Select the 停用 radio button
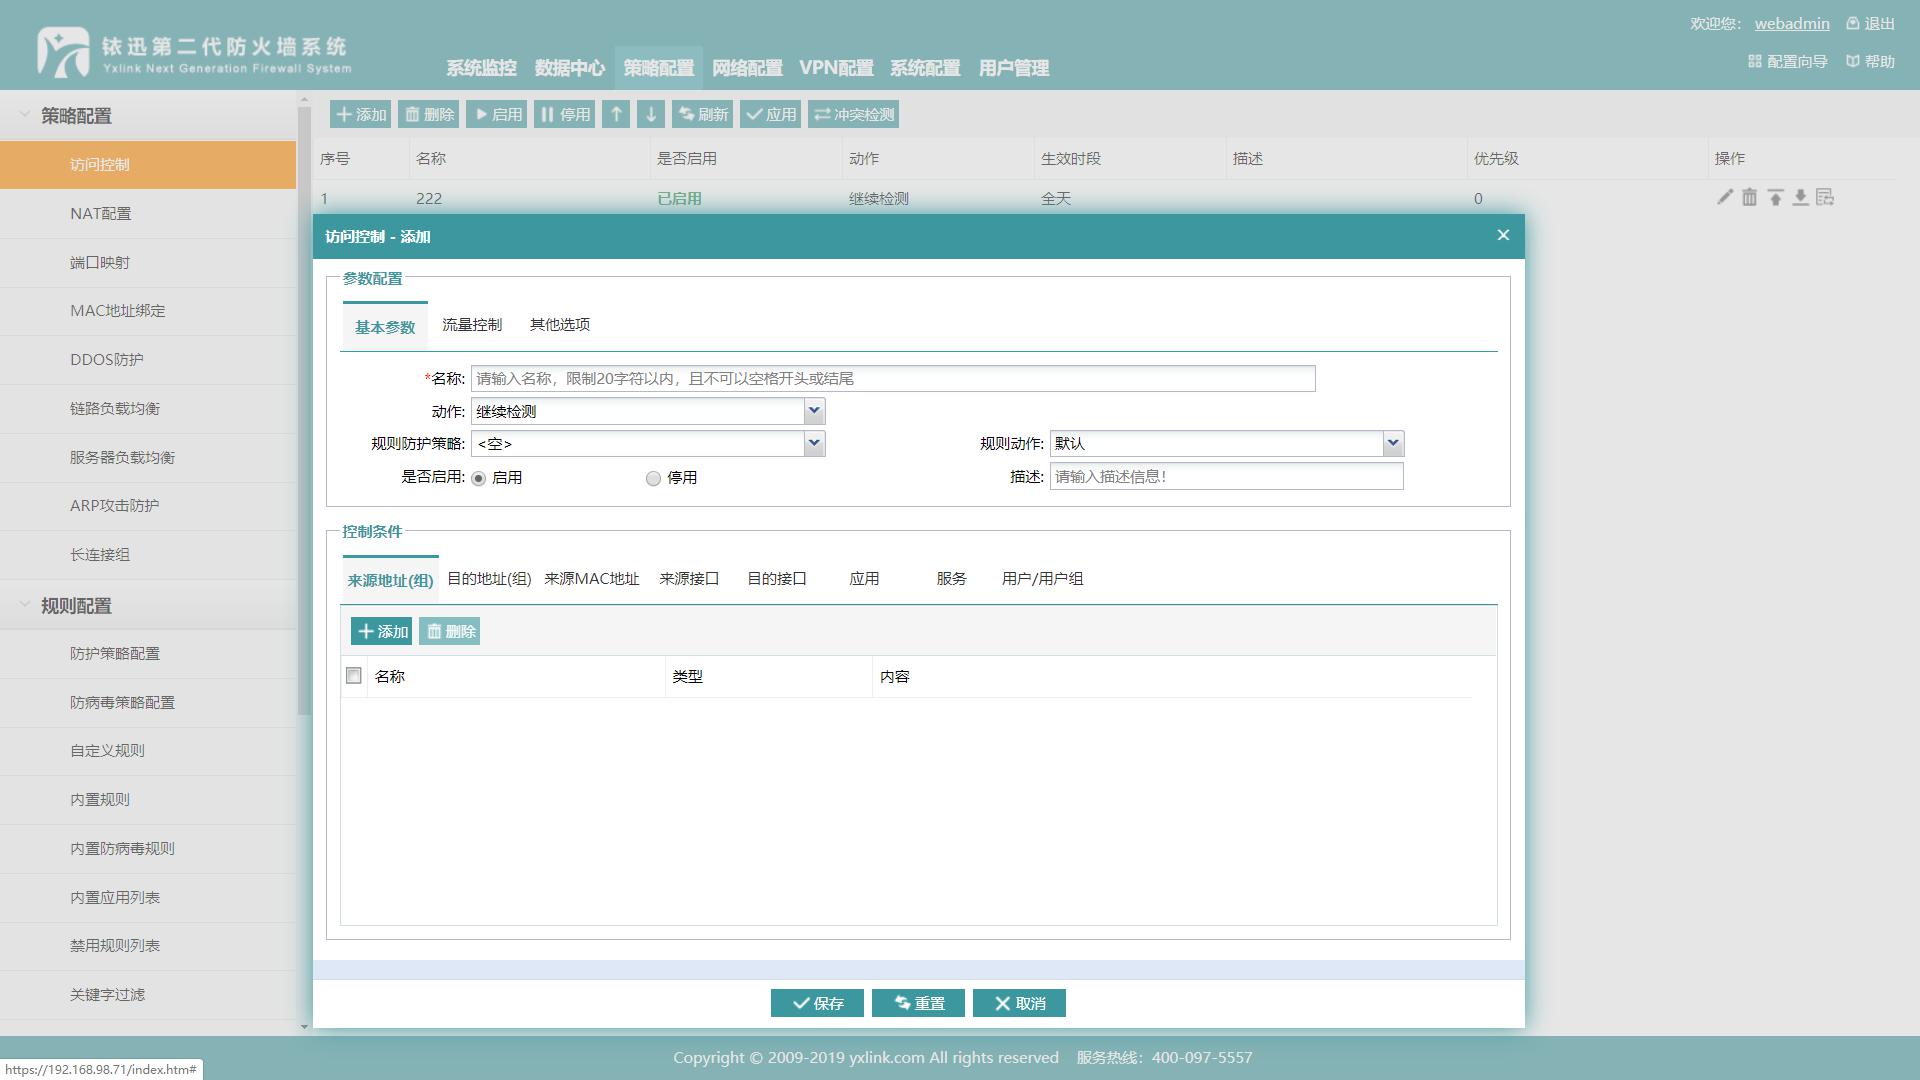 click(653, 478)
